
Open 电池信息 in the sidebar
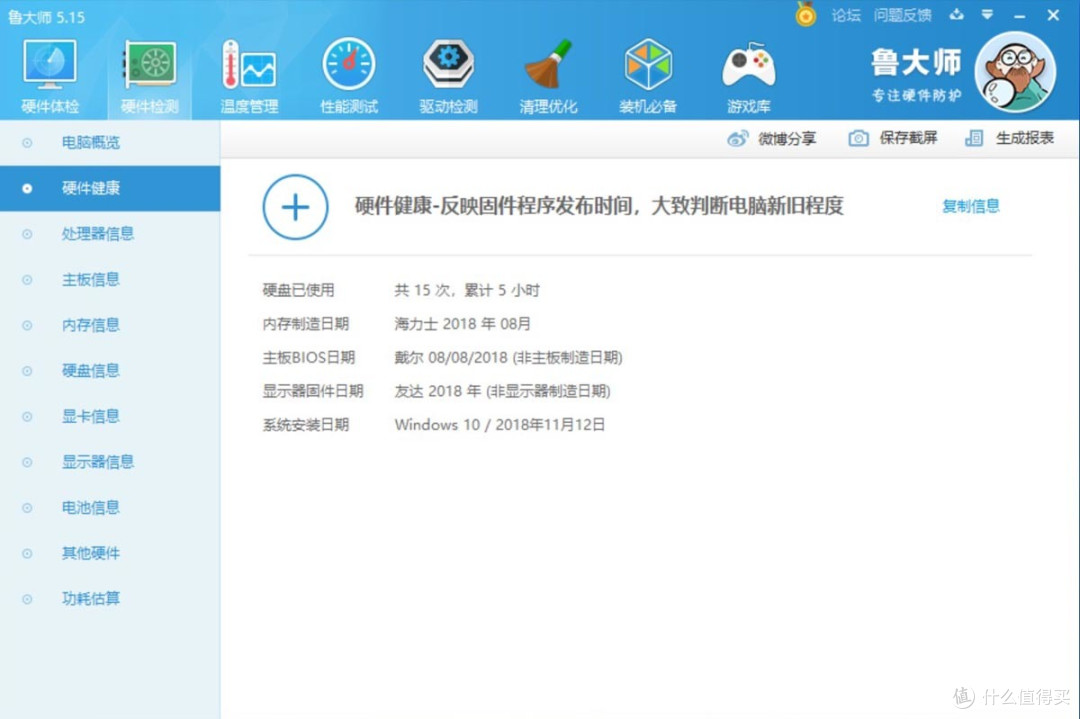[110, 508]
